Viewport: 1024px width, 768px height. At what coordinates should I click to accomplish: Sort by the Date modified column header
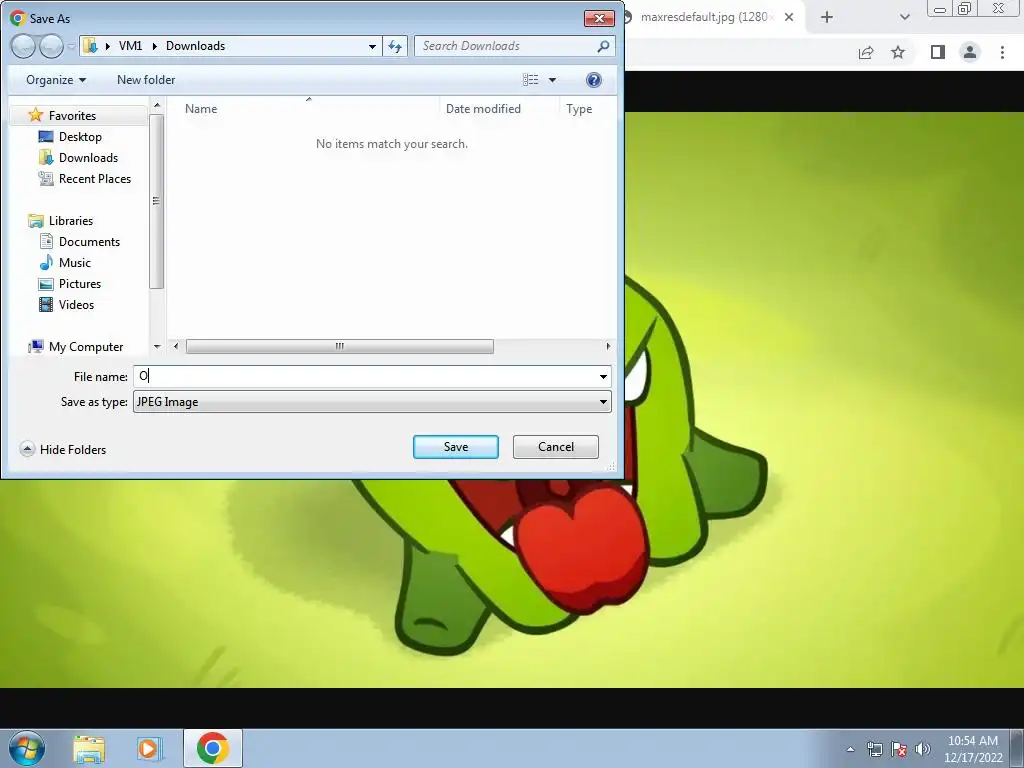[483, 108]
